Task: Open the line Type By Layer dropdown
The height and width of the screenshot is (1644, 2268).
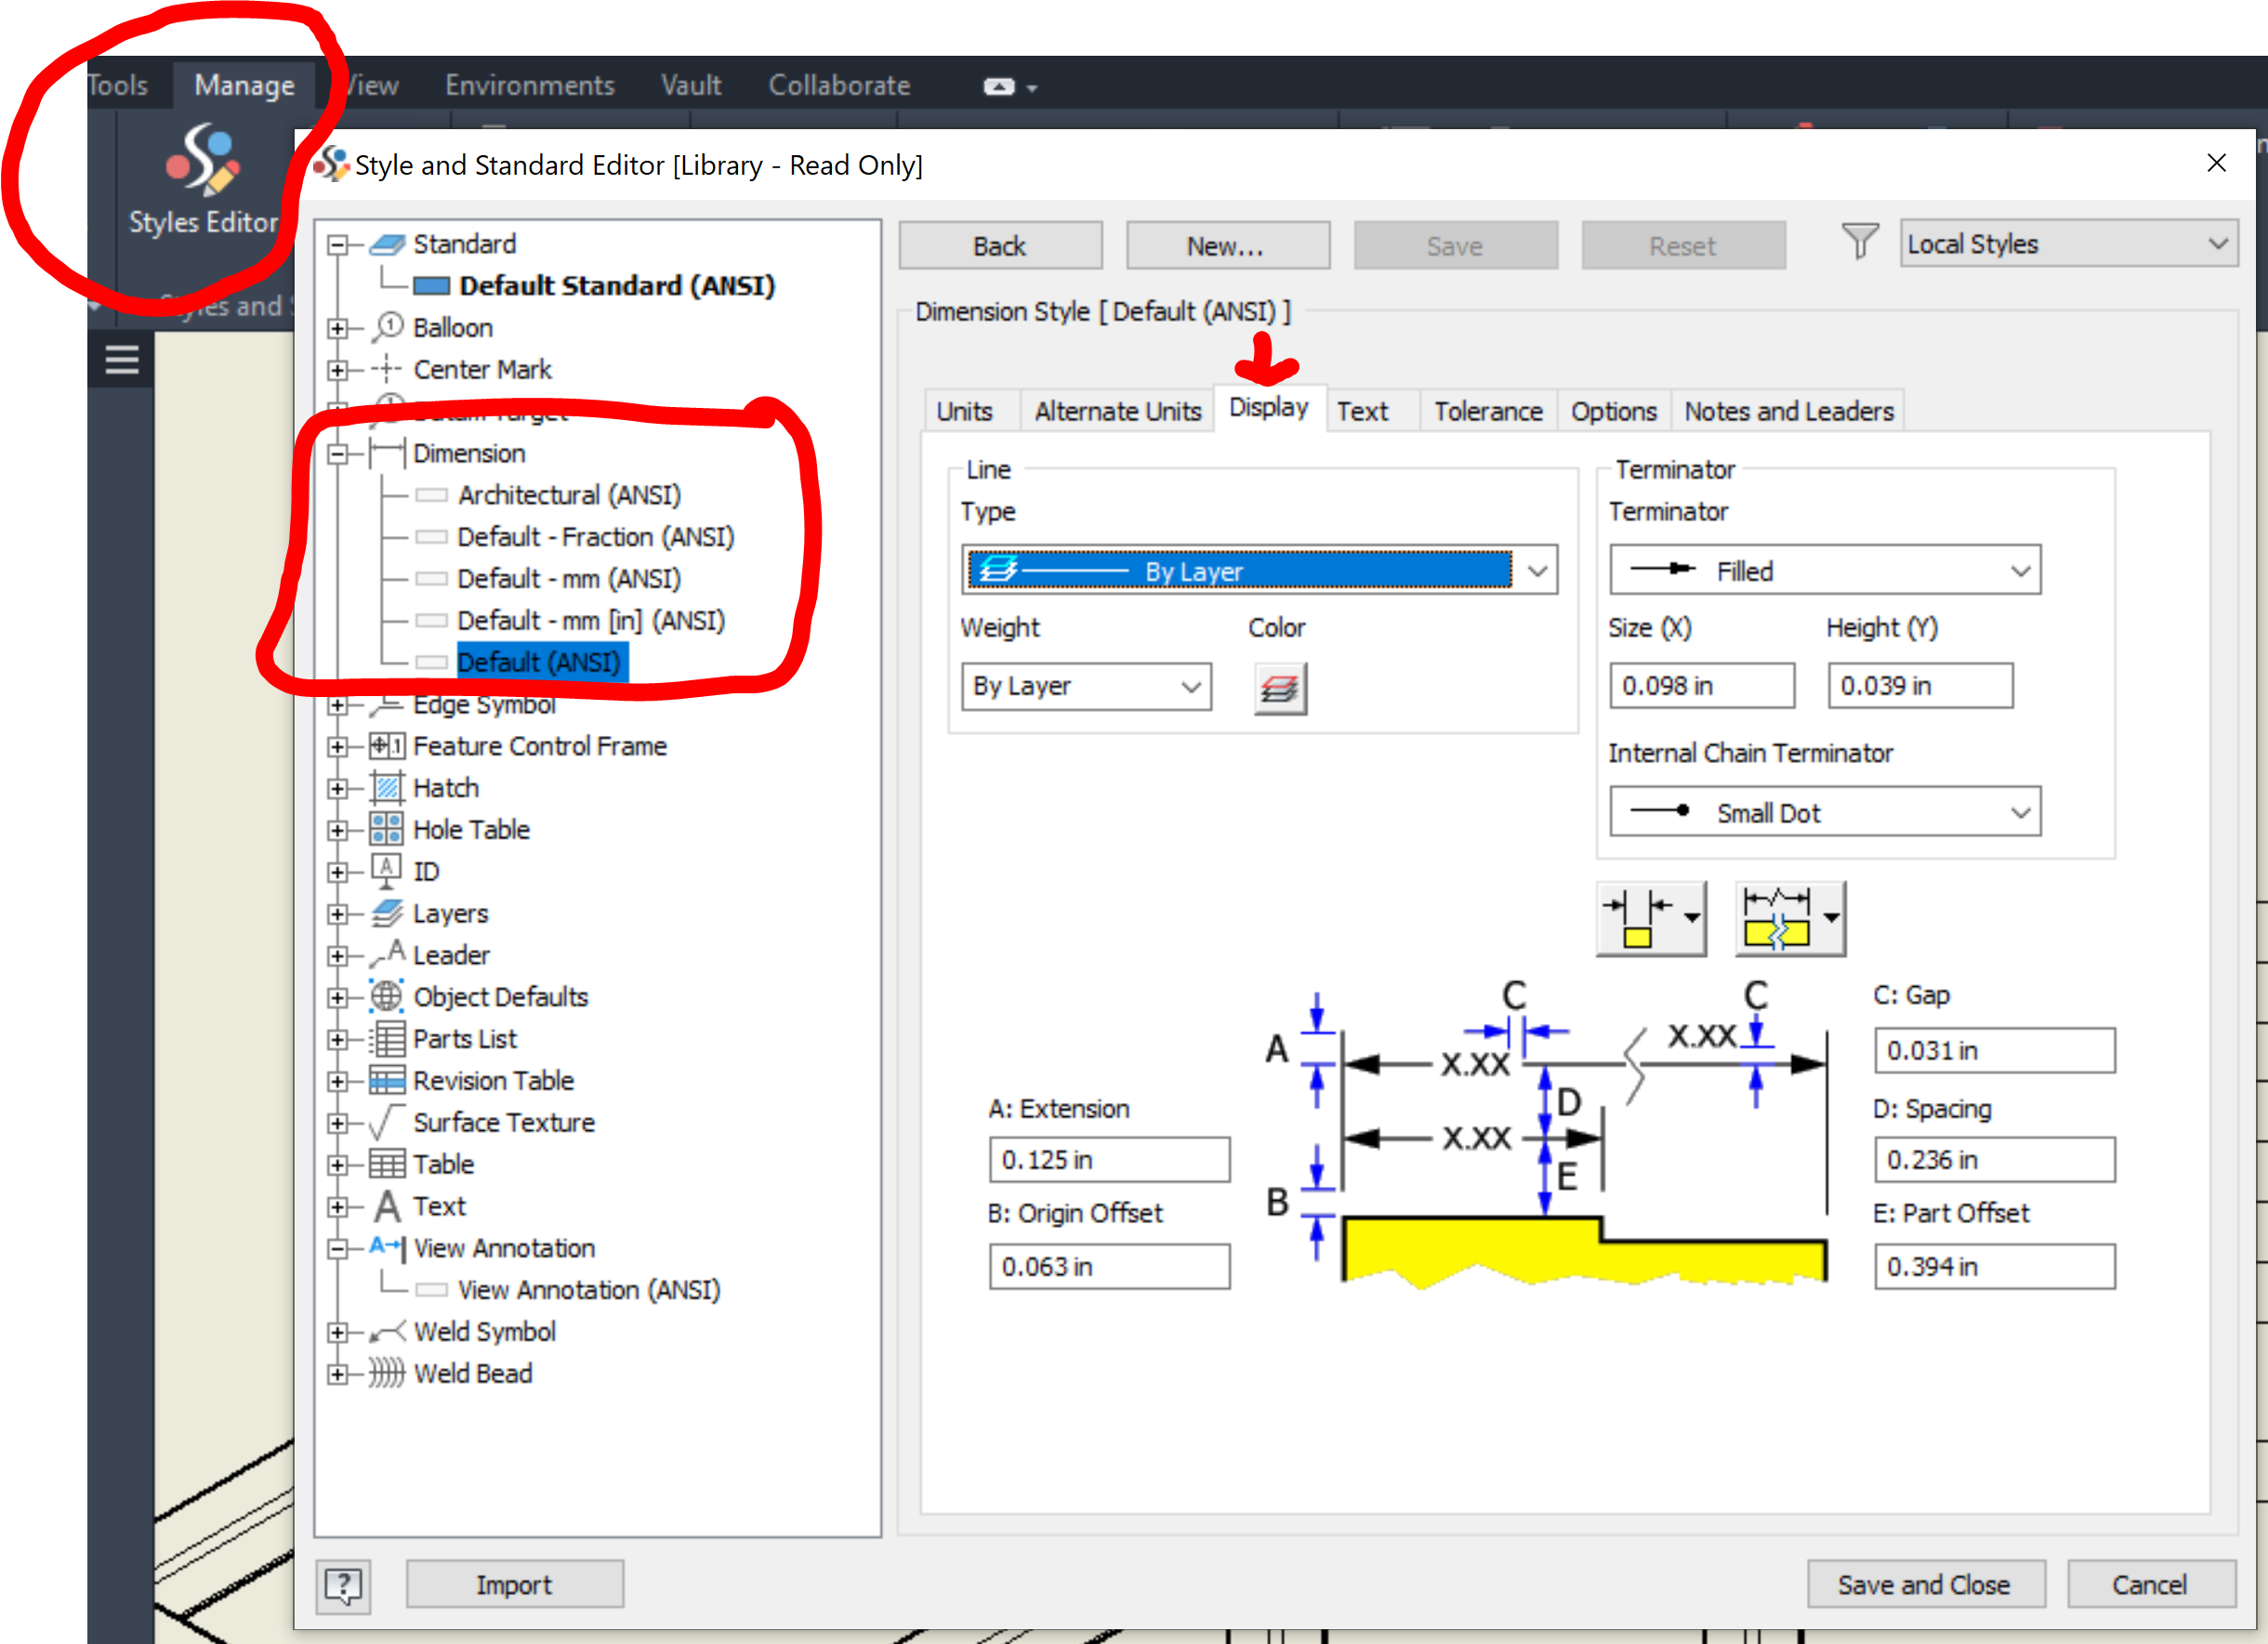Action: click(x=1259, y=571)
